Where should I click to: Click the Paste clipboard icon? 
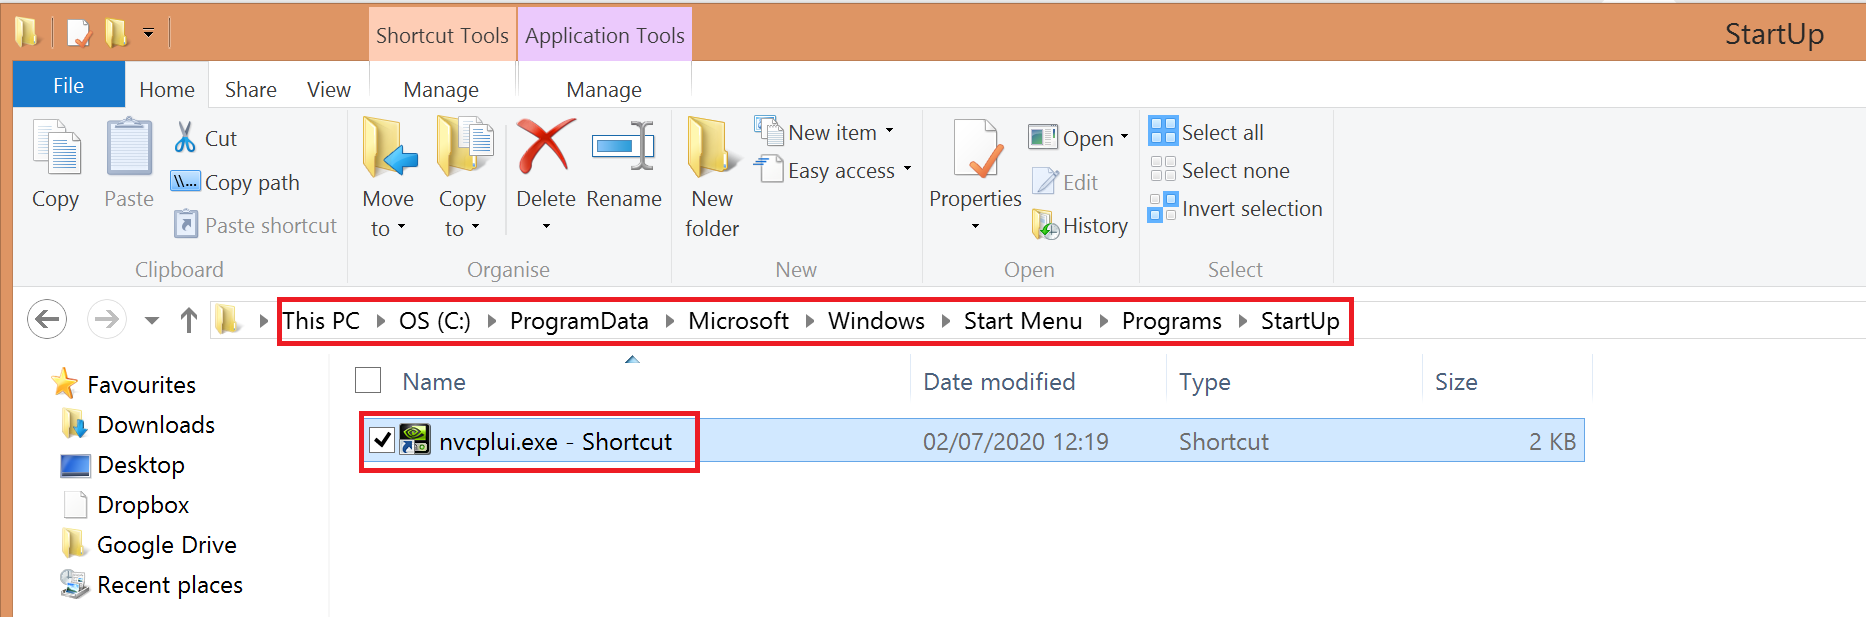[129, 148]
